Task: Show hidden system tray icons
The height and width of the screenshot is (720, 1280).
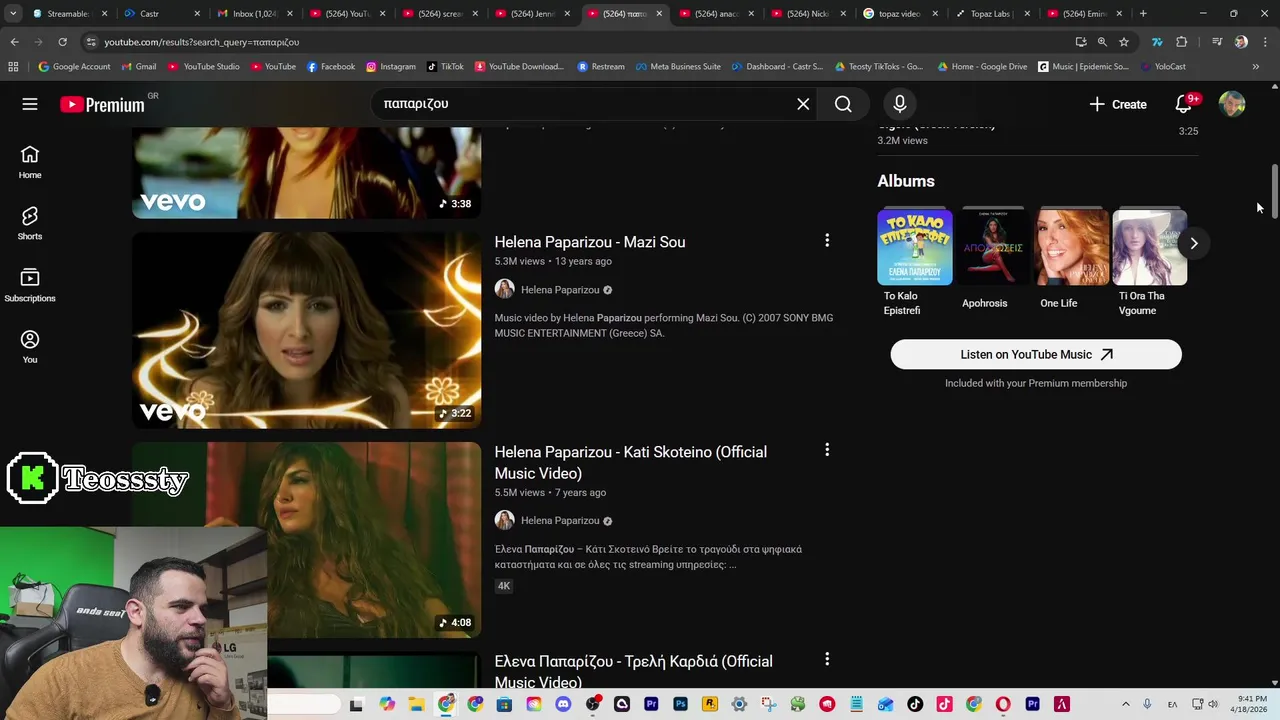Action: [1125, 705]
